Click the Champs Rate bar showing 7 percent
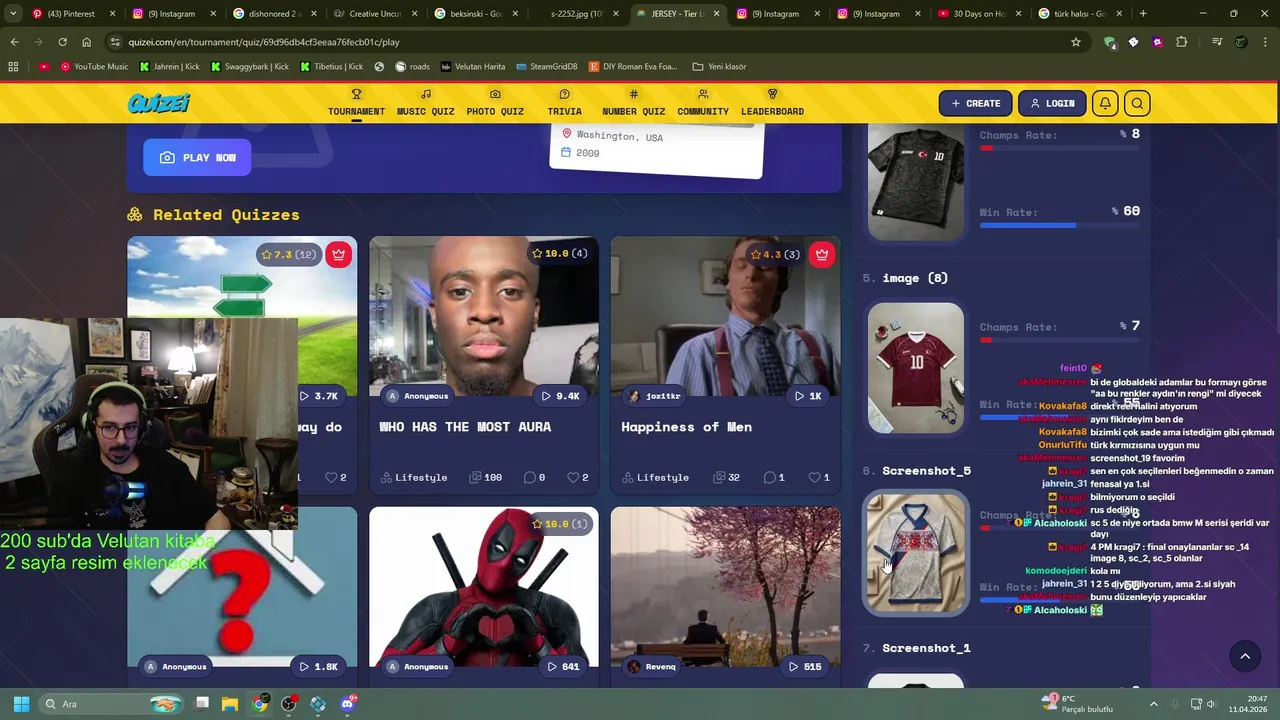 point(1060,340)
